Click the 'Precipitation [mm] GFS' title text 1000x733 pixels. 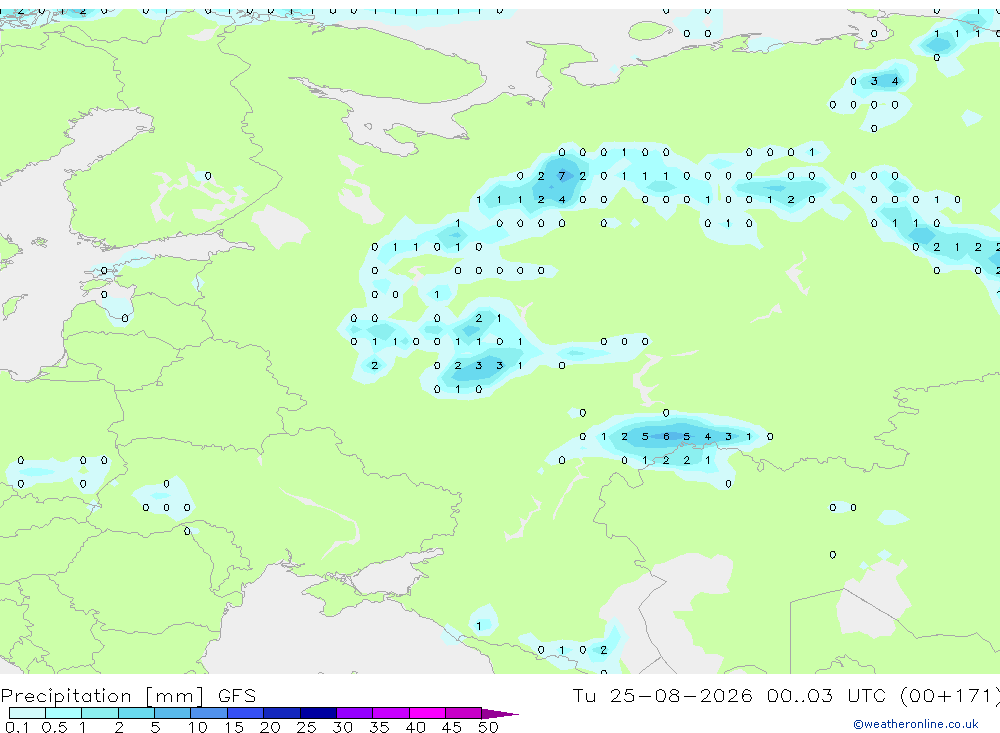[128, 696]
